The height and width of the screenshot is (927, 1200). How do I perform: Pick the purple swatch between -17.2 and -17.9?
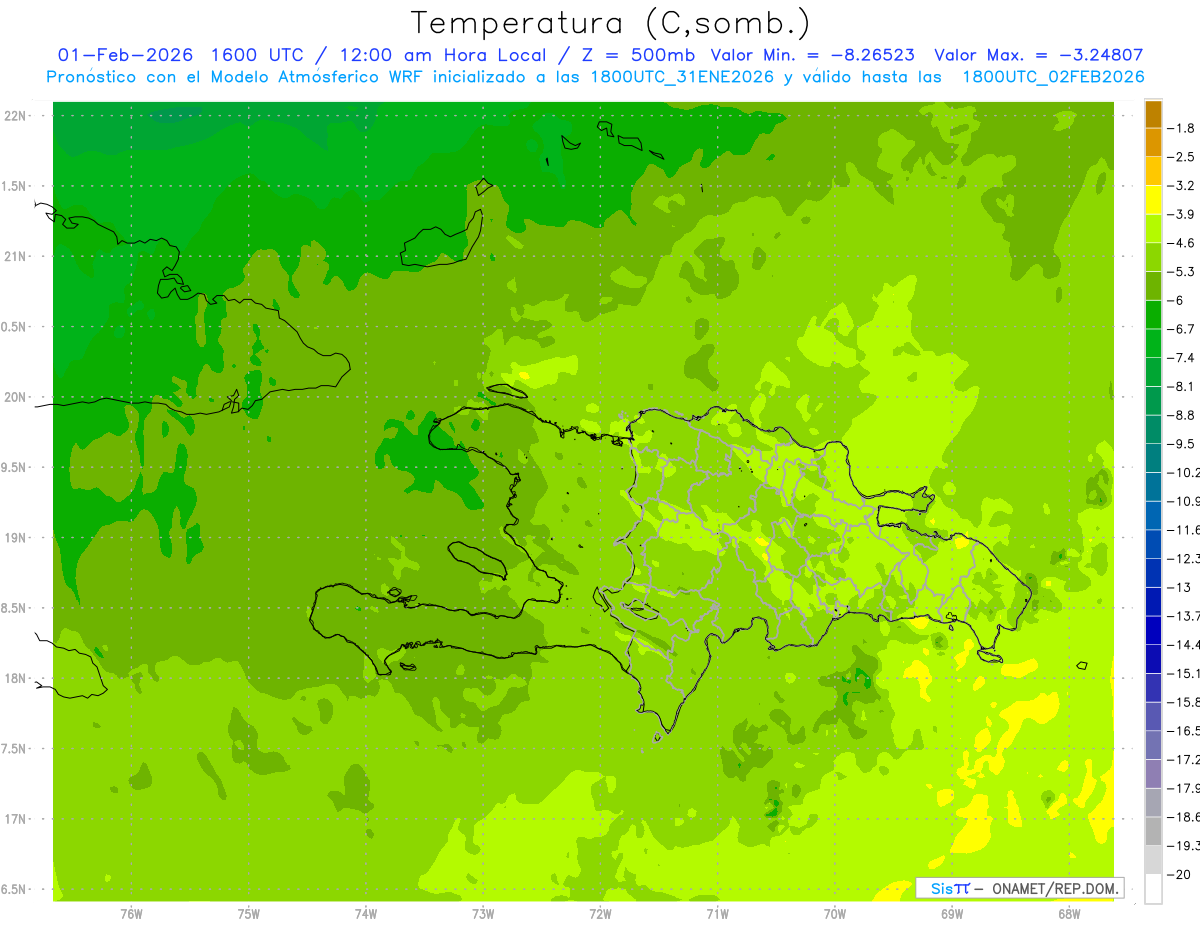click(x=1153, y=774)
